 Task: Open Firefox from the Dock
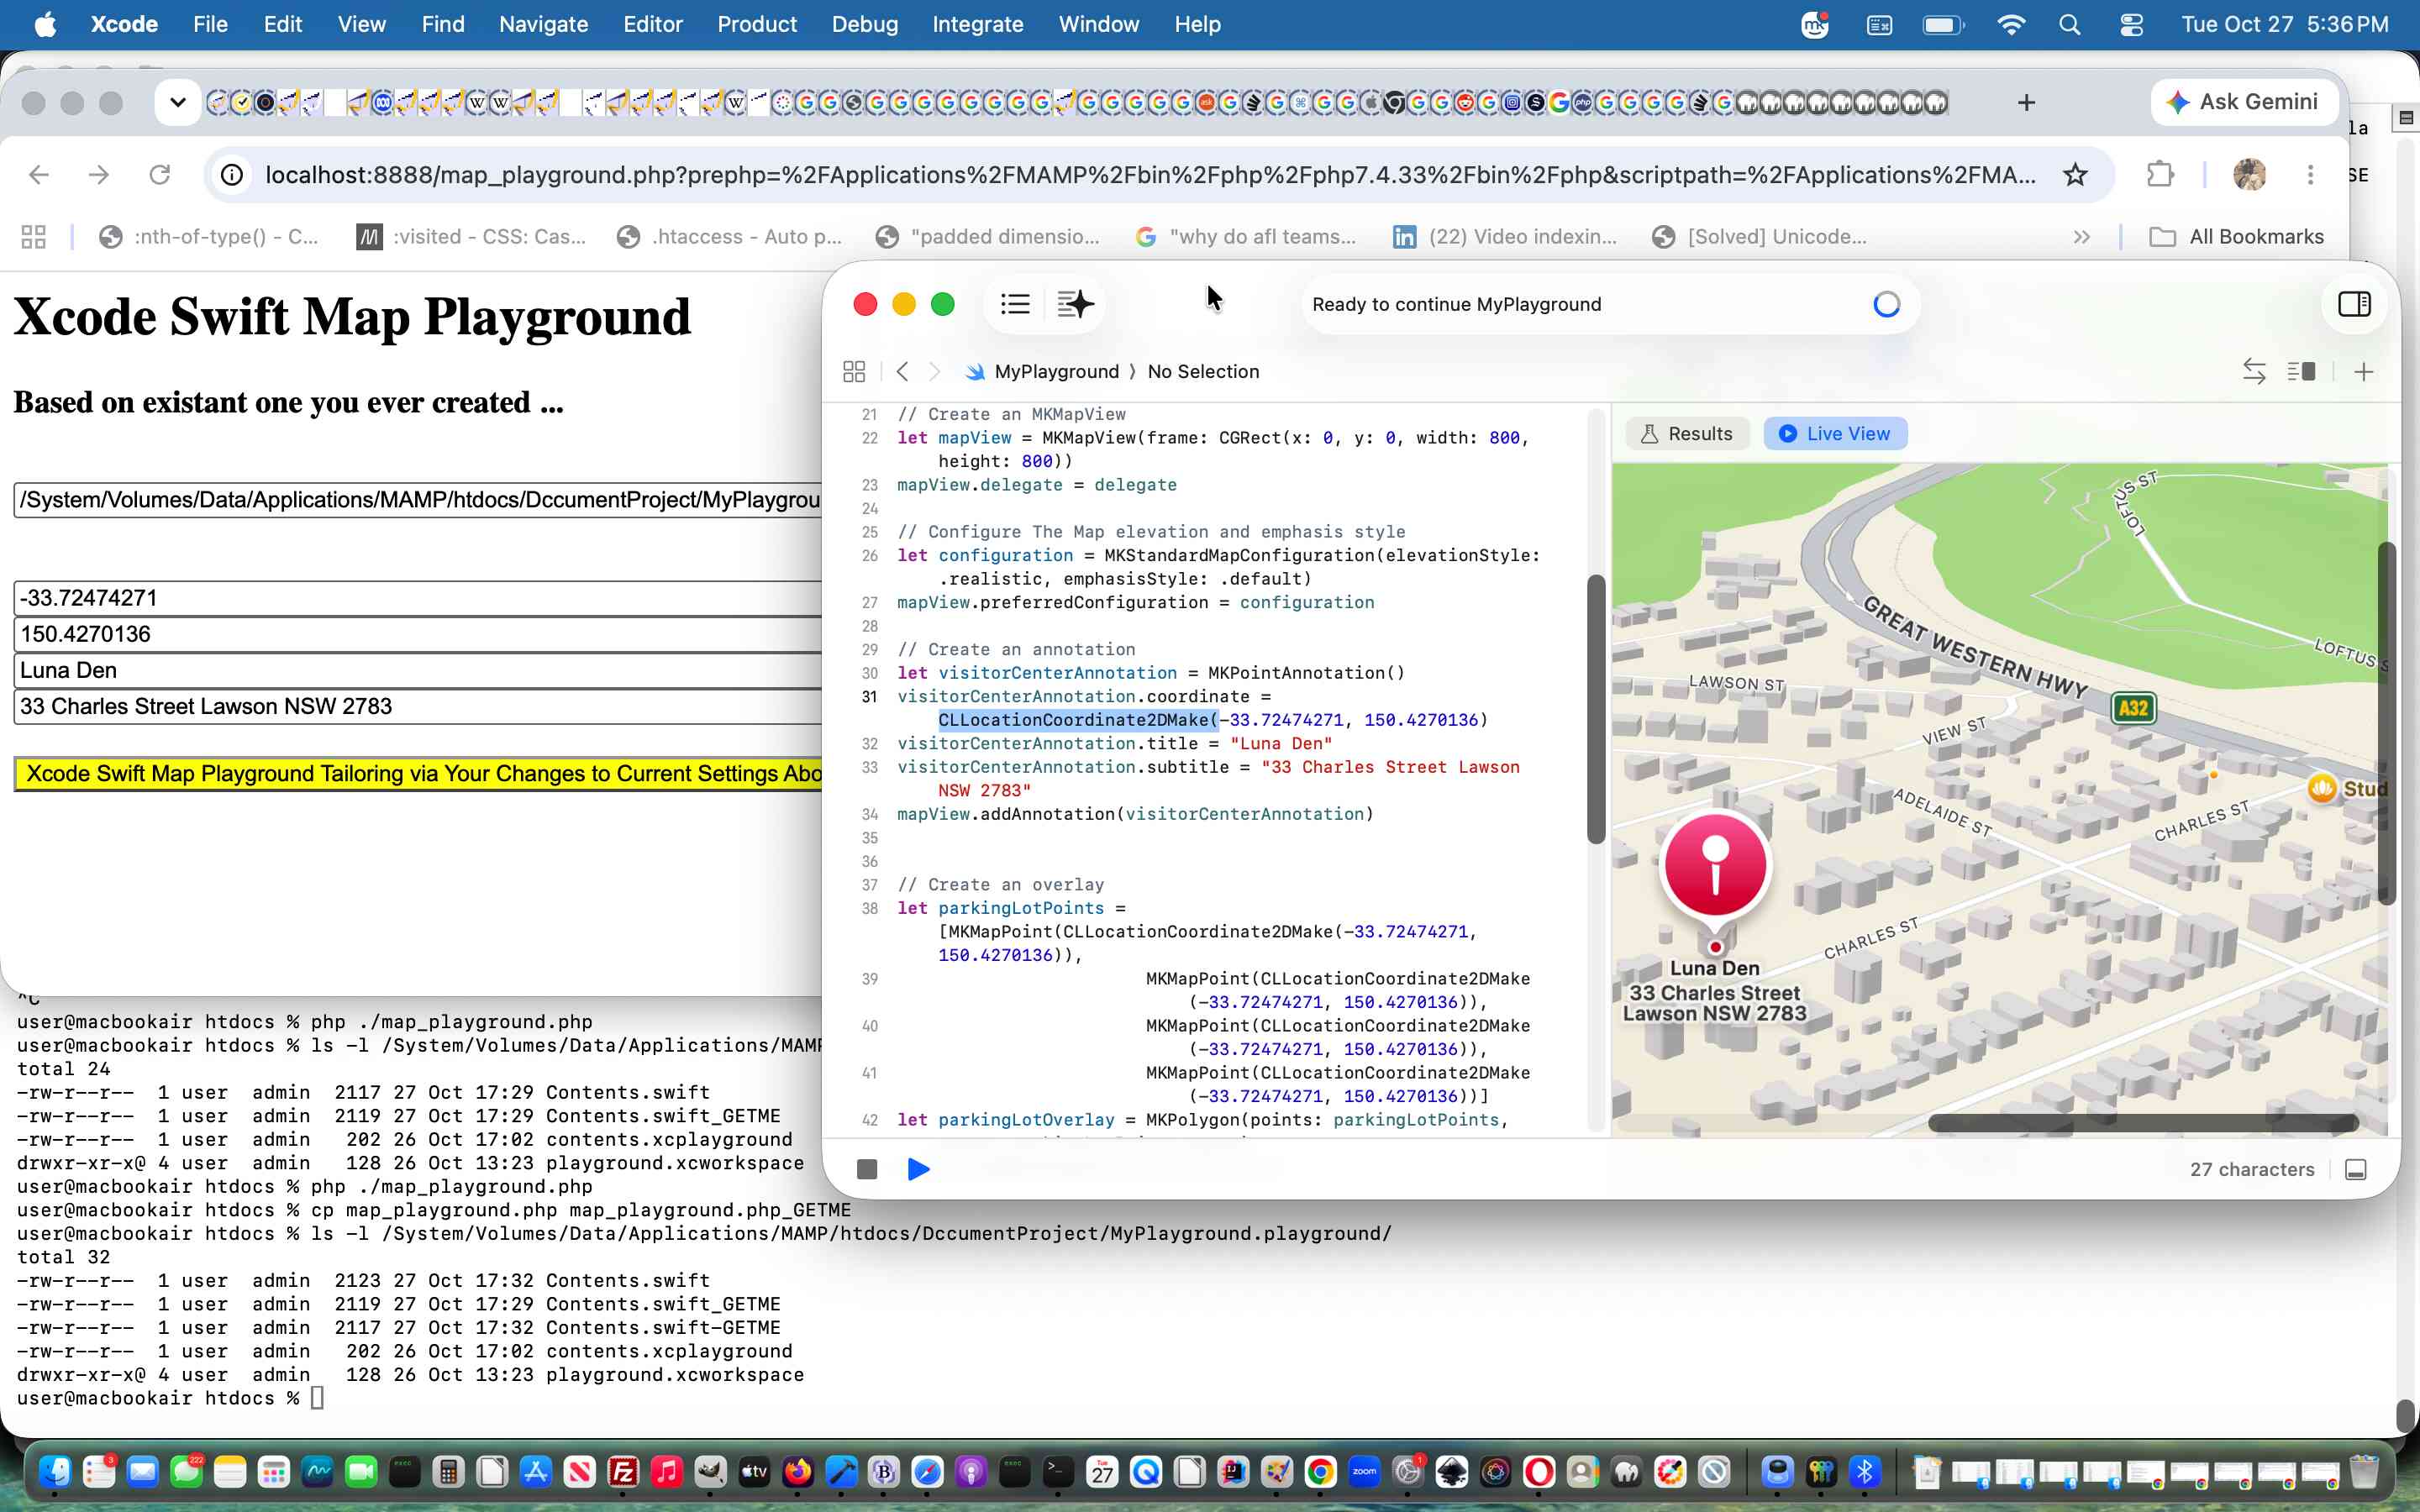797,1471
